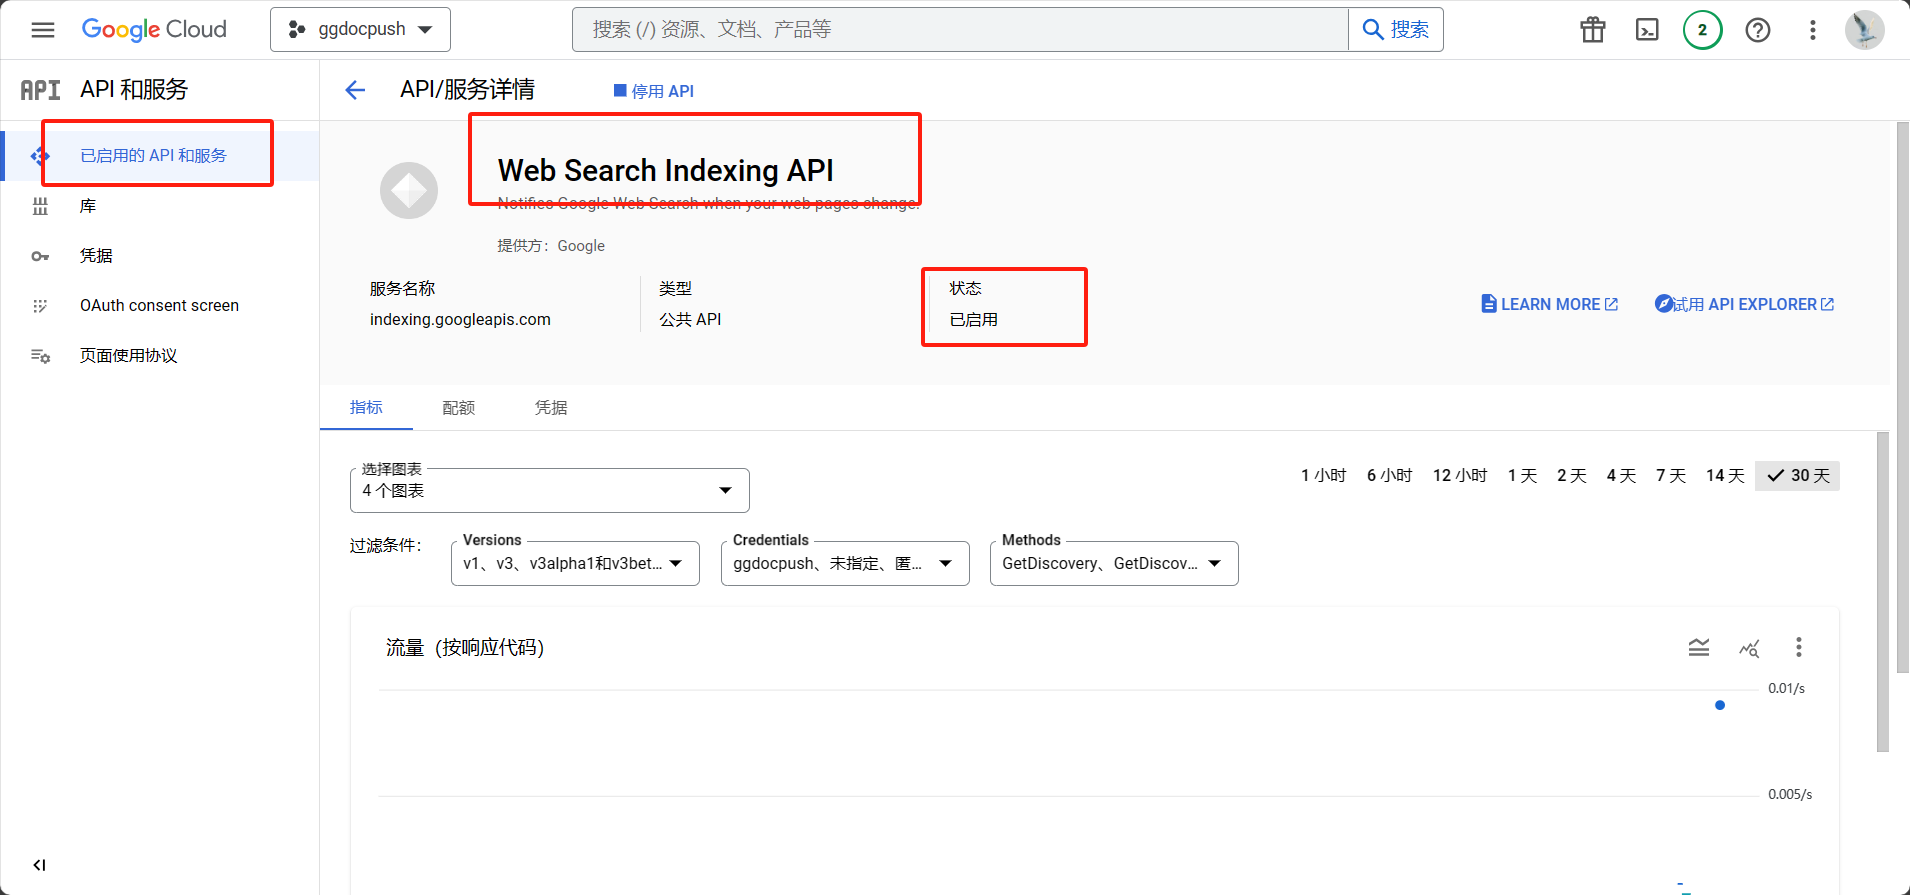Viewport: 1910px width, 895px height.
Task: Select the 1 小时 time range
Action: (x=1324, y=476)
